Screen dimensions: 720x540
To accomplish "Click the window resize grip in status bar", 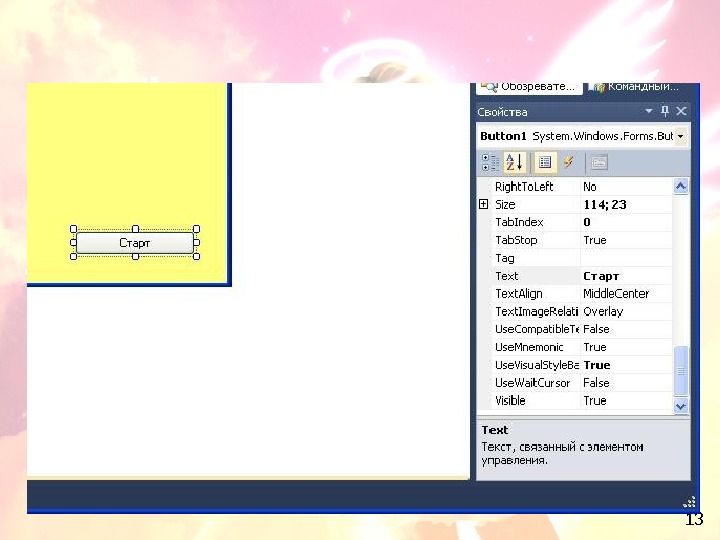I will 689,502.
